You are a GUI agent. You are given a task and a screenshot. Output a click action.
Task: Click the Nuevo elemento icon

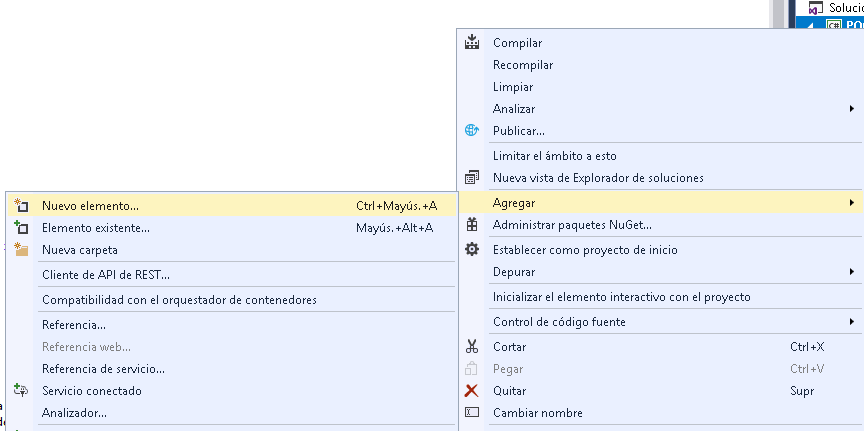(x=21, y=206)
